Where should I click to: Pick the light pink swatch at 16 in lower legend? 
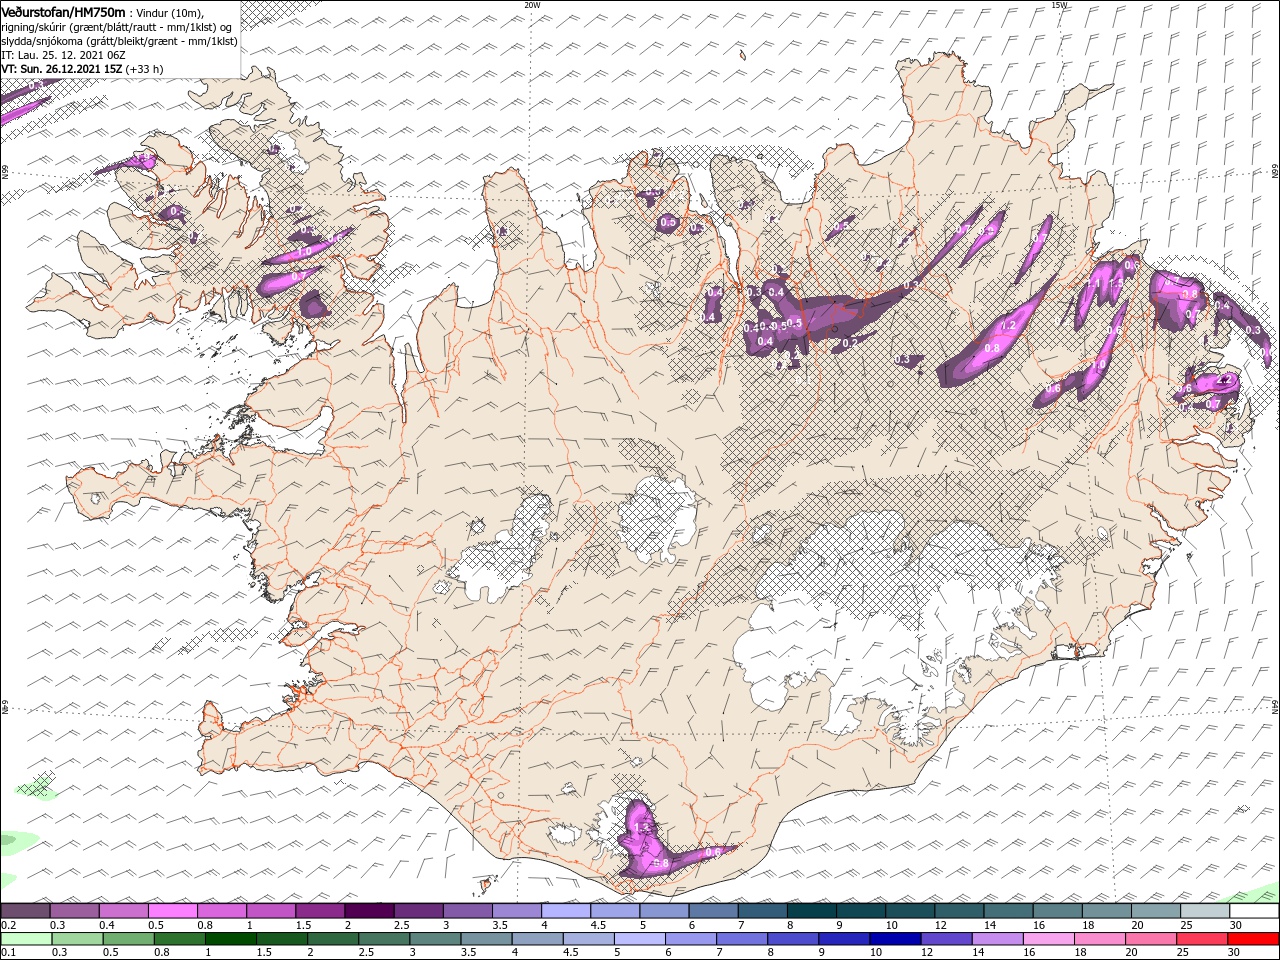[x=1048, y=940]
